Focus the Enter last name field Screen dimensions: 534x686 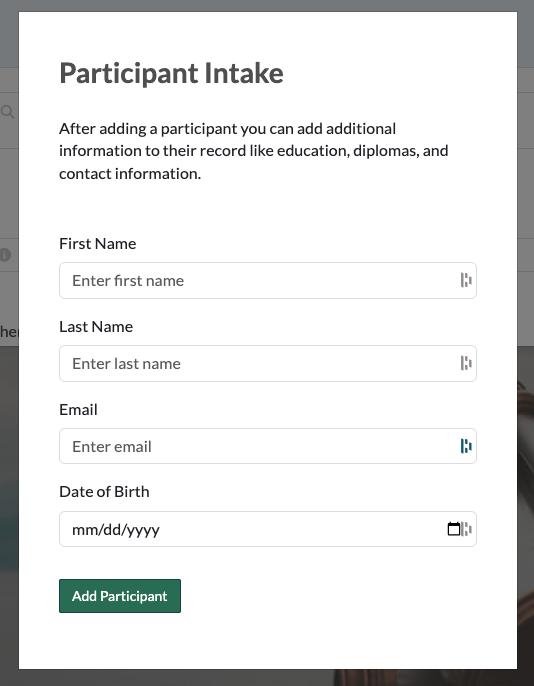[268, 363]
